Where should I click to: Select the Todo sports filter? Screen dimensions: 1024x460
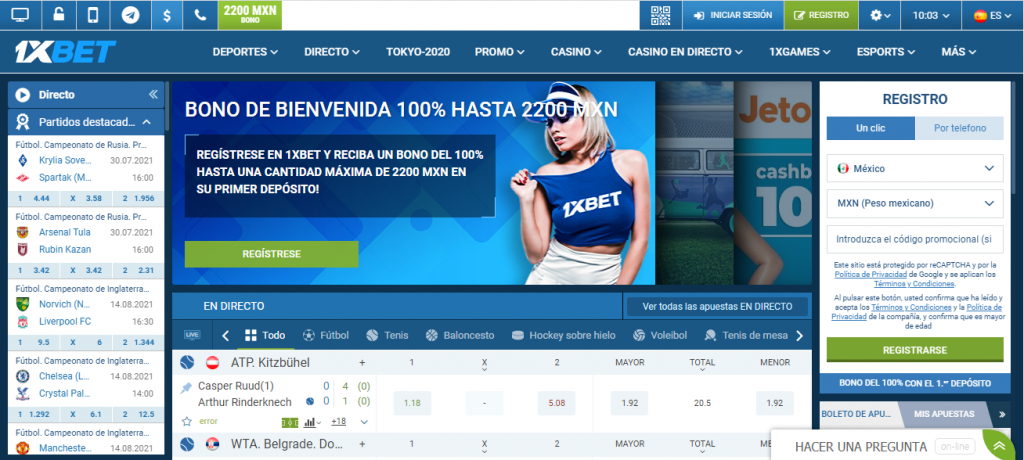pyautogui.click(x=265, y=335)
